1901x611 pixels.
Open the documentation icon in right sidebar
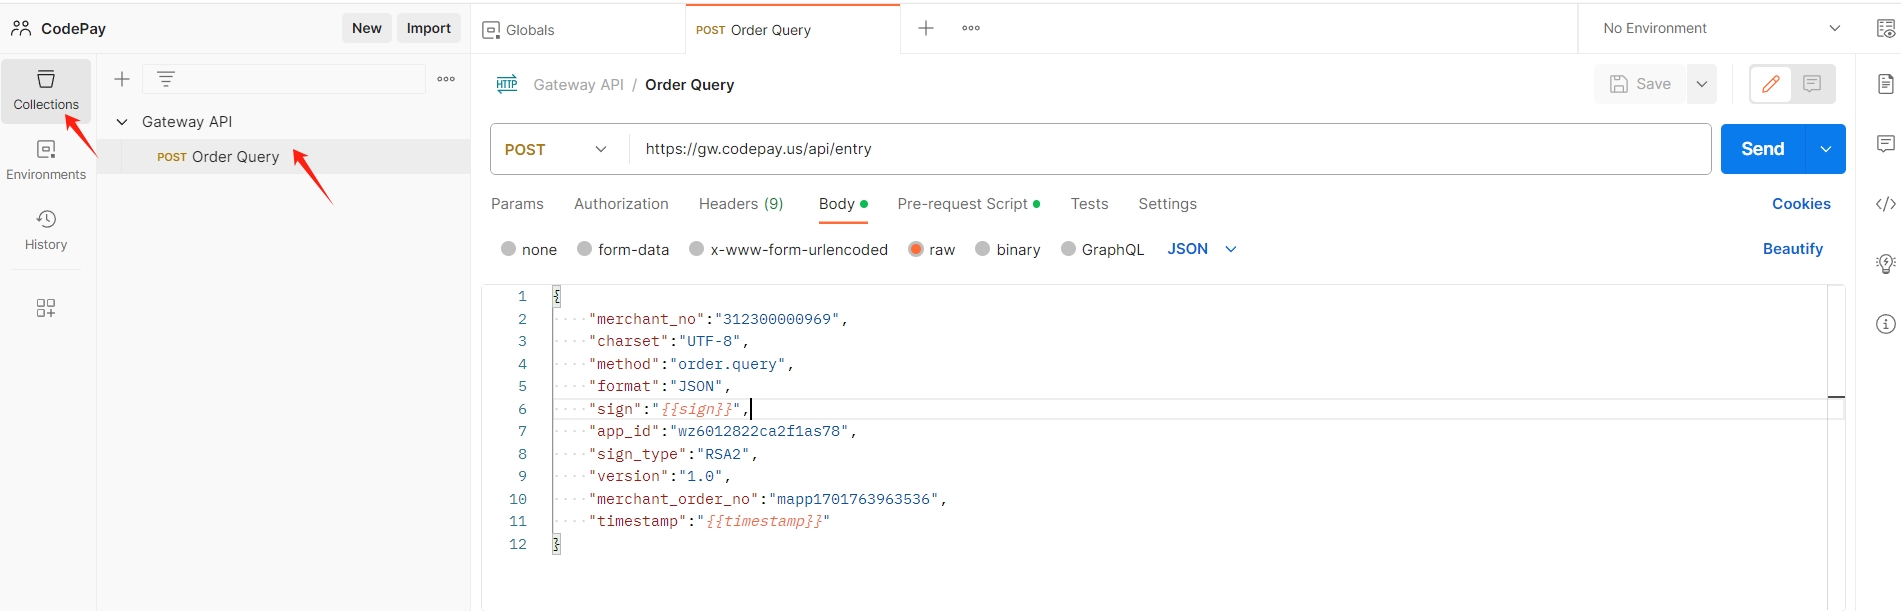[x=1886, y=84]
